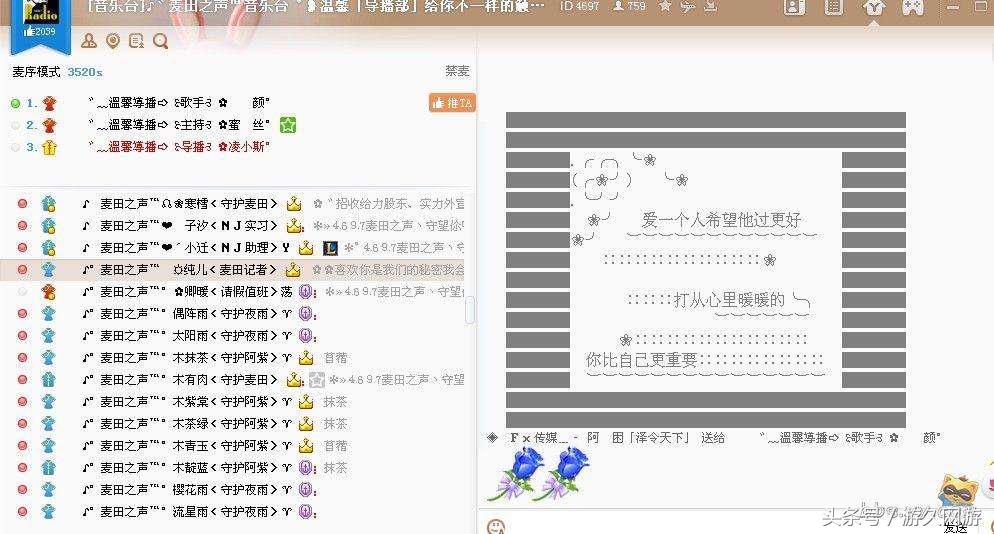Select user 太阳雨 <守护夜雨>
This screenshot has width=994, height=534.
(x=187, y=335)
